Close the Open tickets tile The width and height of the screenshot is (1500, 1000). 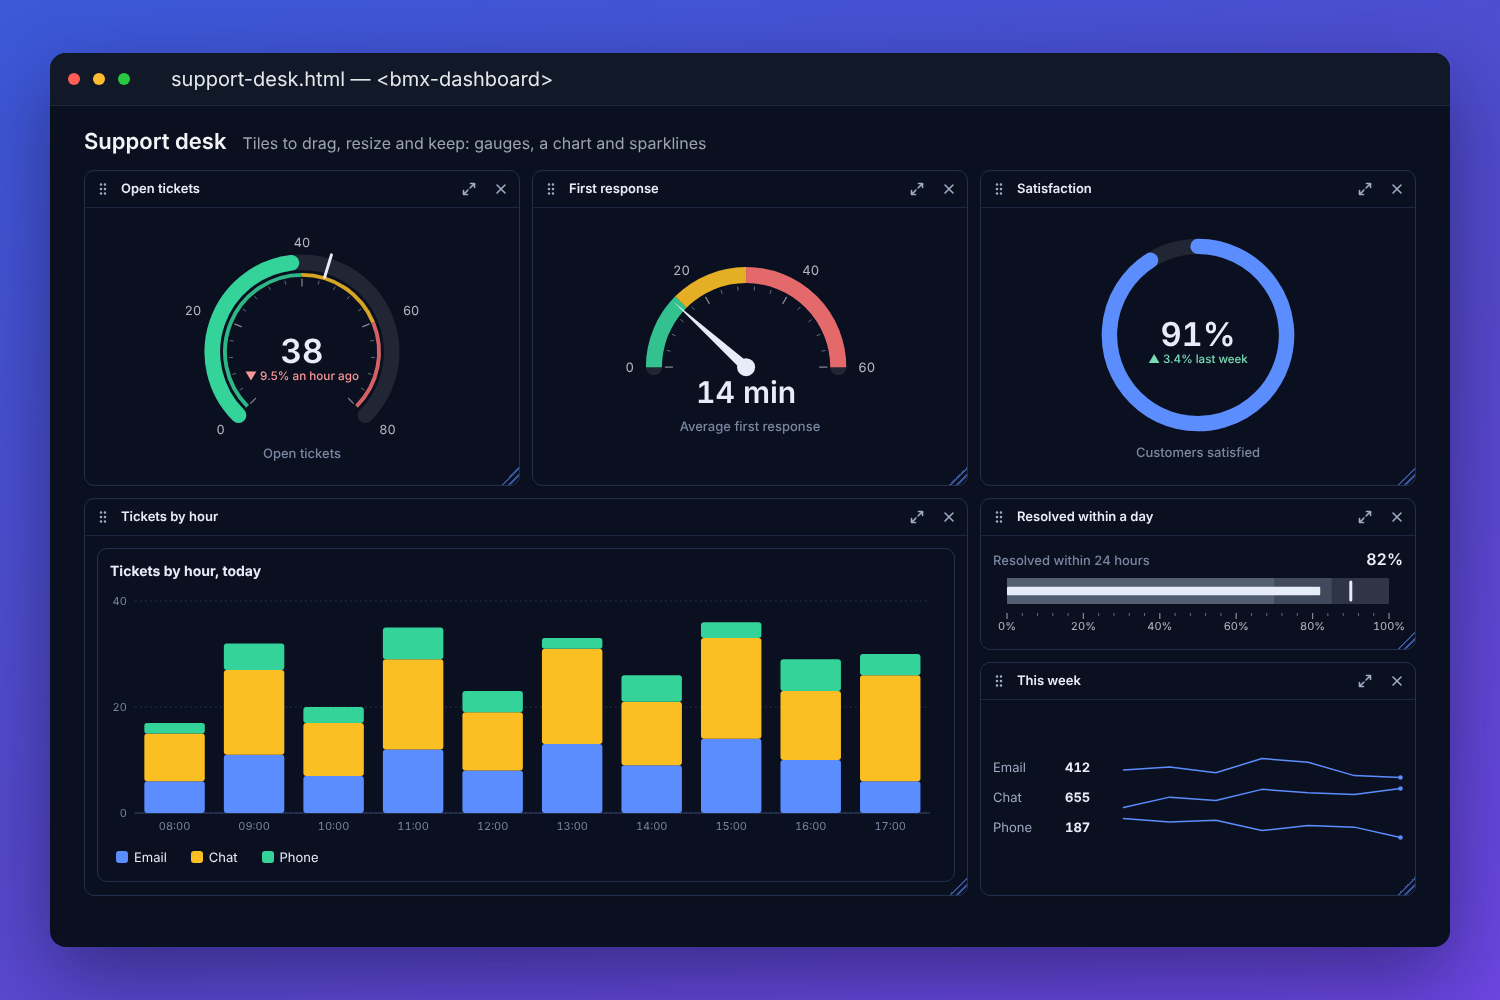[x=501, y=189]
